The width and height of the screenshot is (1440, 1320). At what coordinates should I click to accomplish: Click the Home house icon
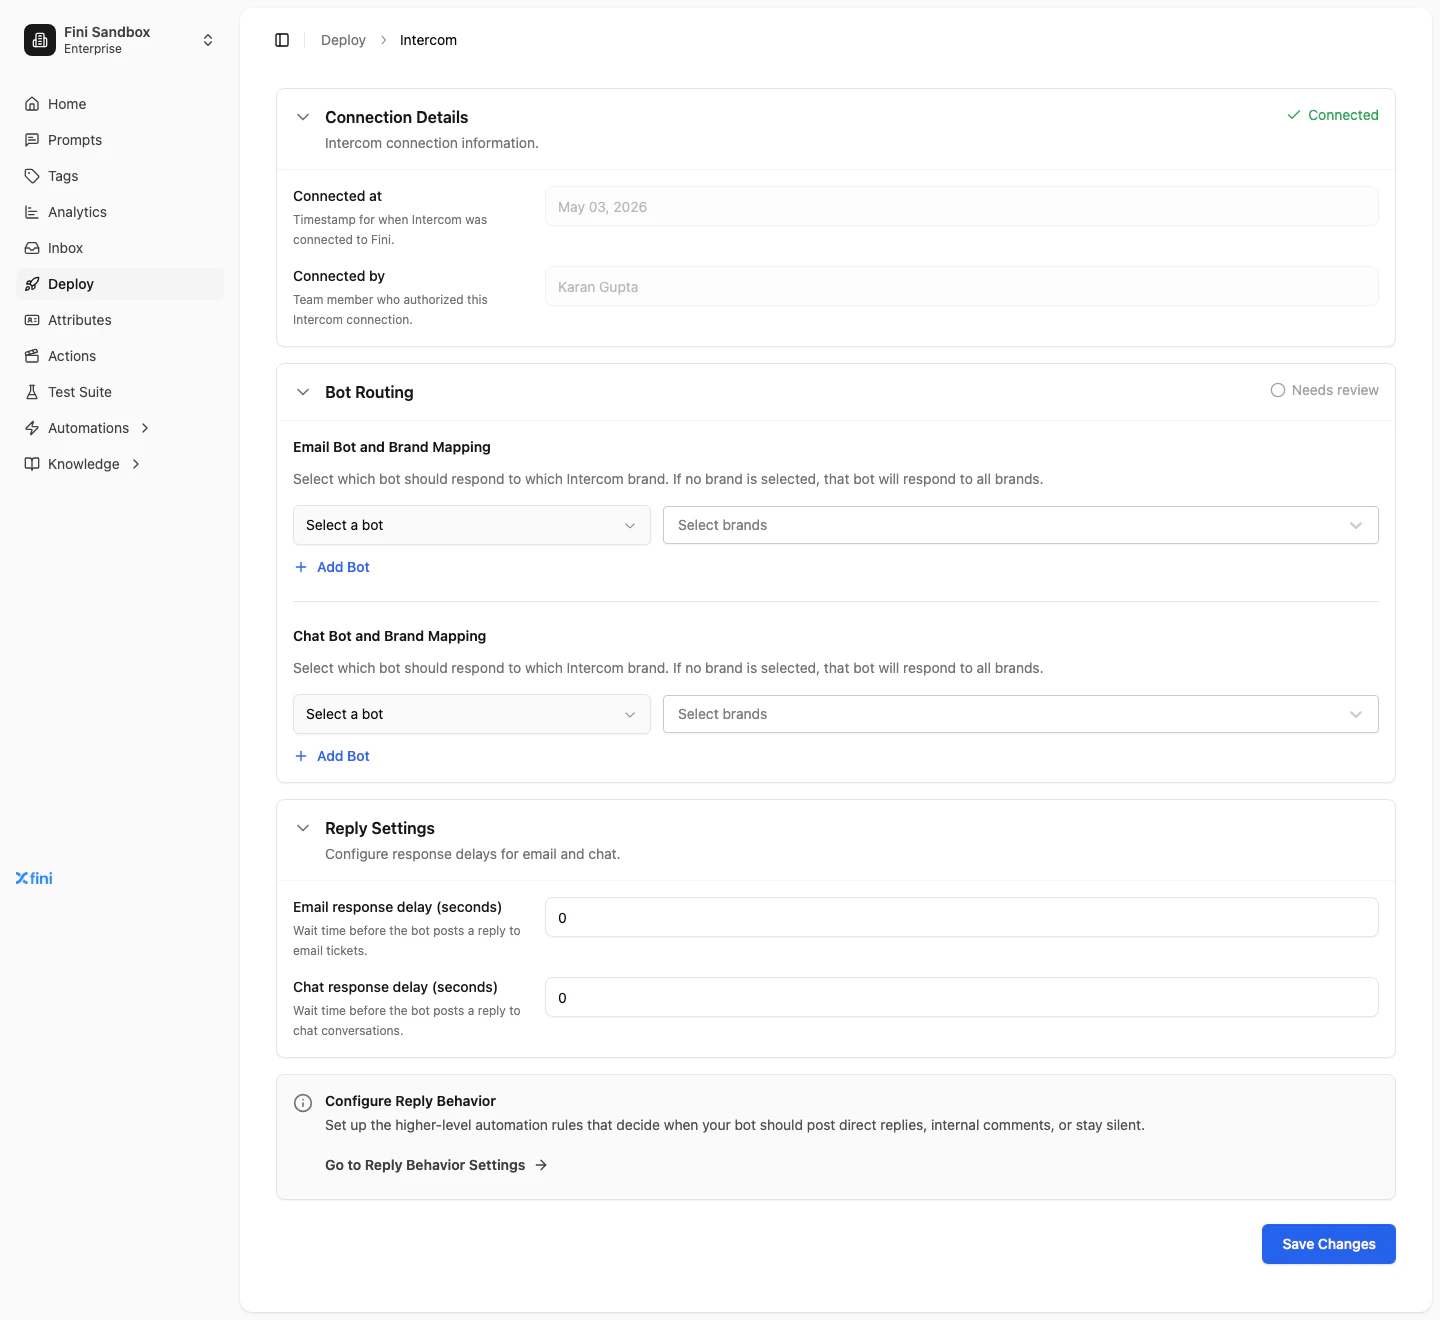click(32, 104)
